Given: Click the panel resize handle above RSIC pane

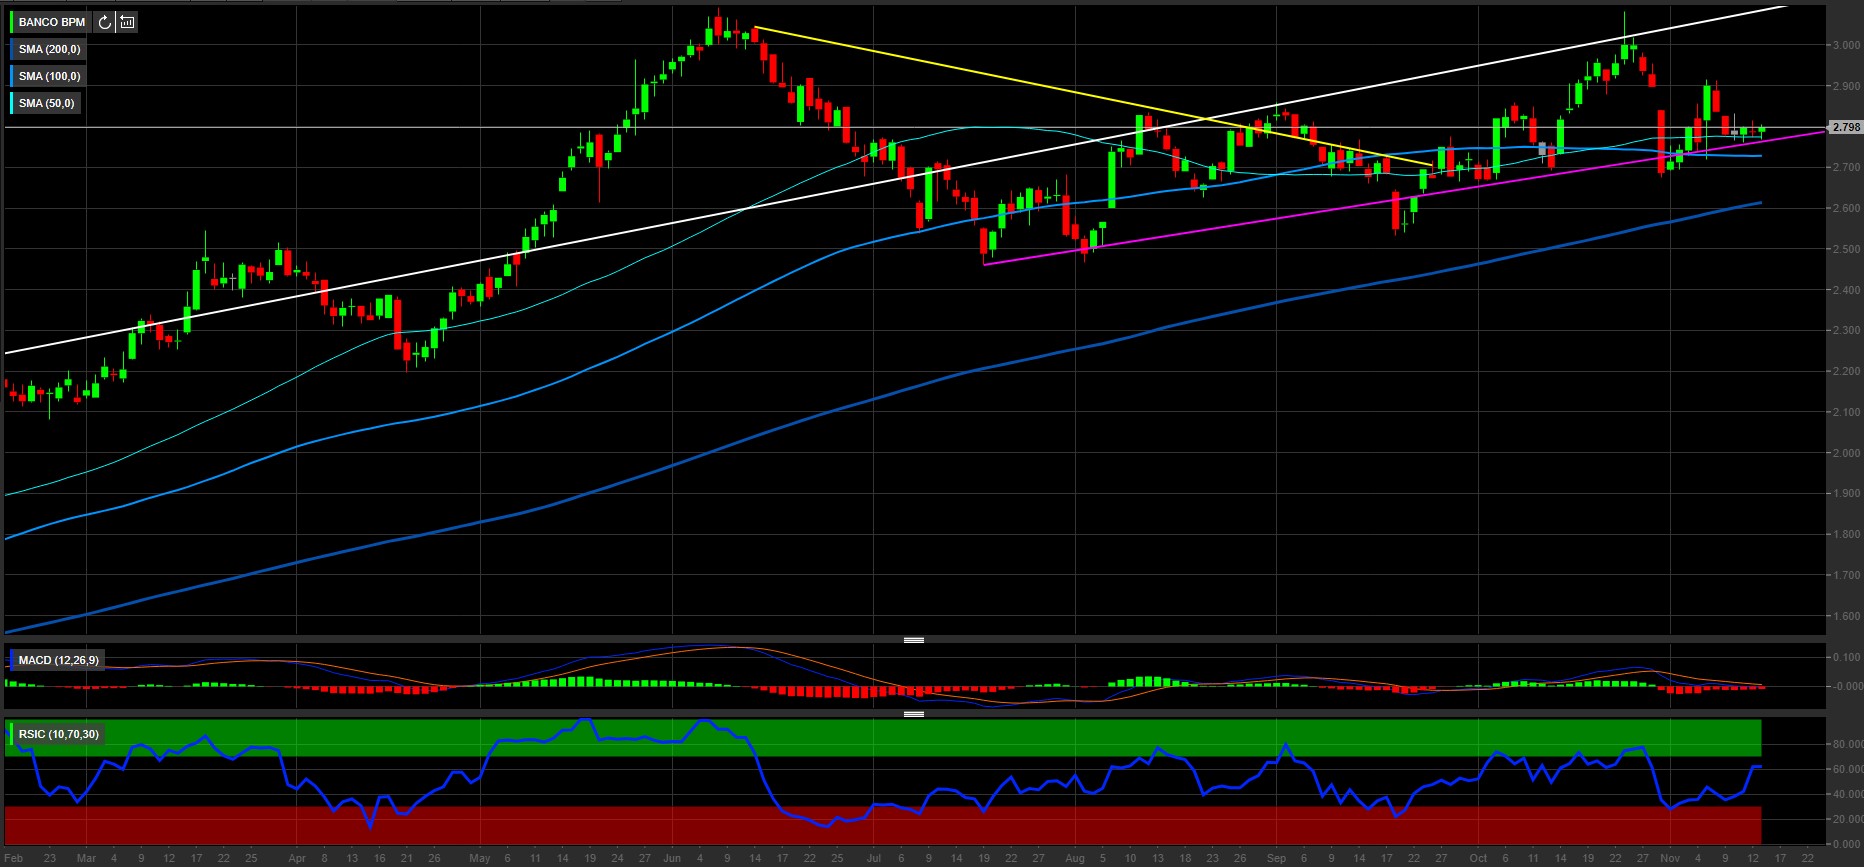Looking at the screenshot, I should click(913, 714).
